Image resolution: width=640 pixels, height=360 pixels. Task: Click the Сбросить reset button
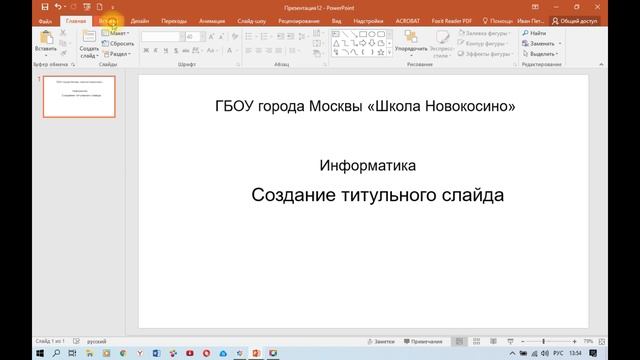click(118, 43)
